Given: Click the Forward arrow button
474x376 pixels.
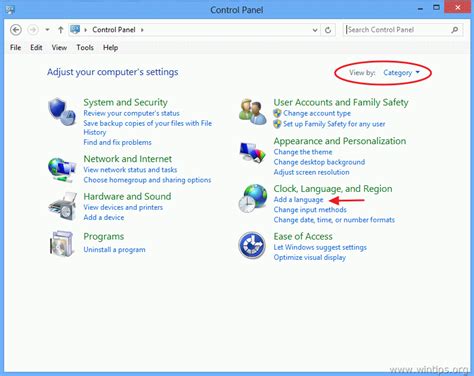Looking at the screenshot, I should 33,30.
